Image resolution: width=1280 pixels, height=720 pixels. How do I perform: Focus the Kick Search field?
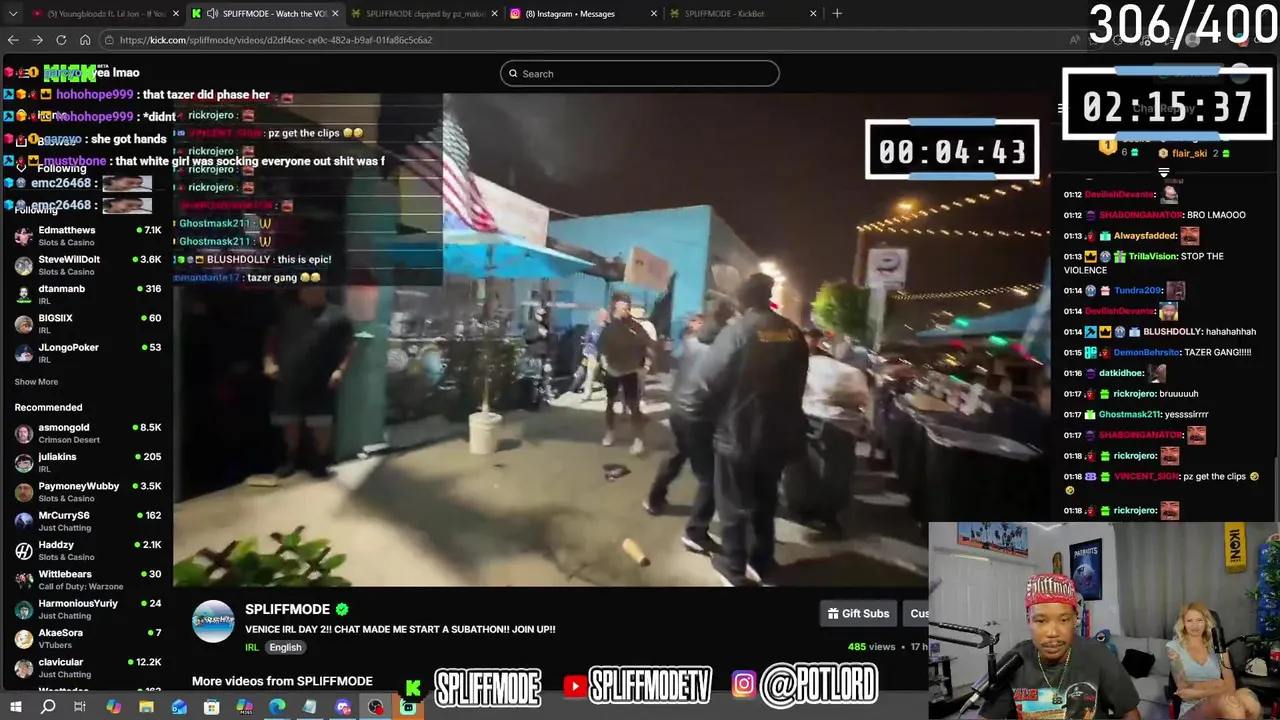(640, 73)
